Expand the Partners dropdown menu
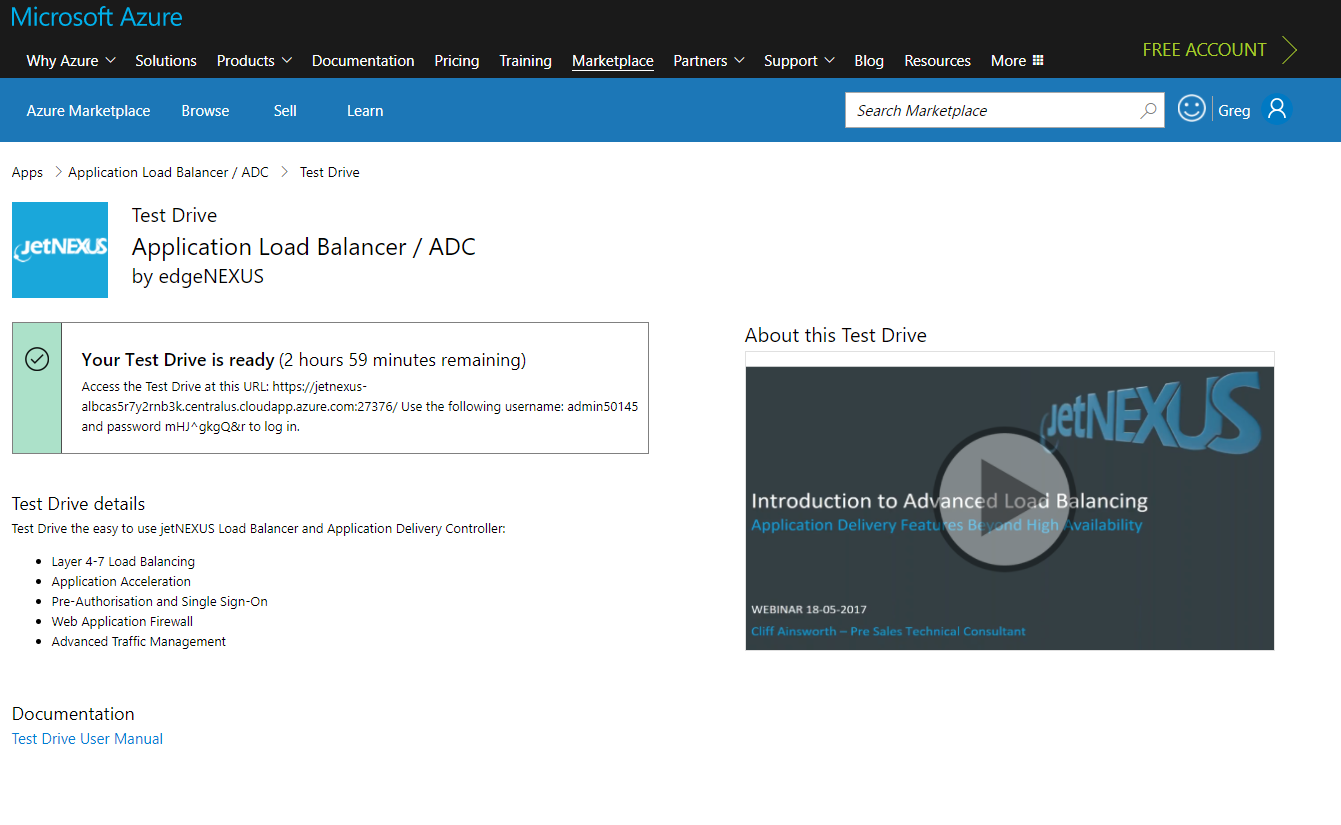 (709, 61)
